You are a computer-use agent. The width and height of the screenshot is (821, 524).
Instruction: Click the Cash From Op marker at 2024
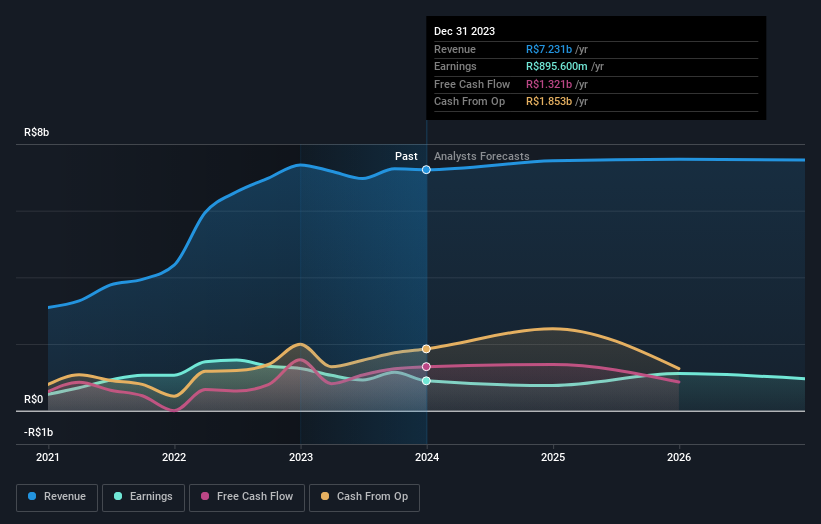[426, 349]
